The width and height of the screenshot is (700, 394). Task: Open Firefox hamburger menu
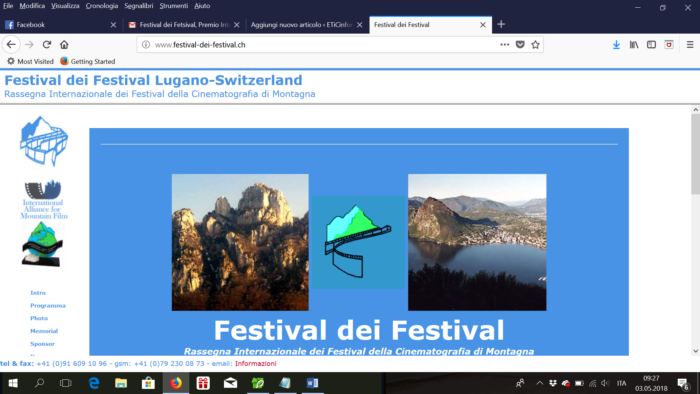click(690, 45)
